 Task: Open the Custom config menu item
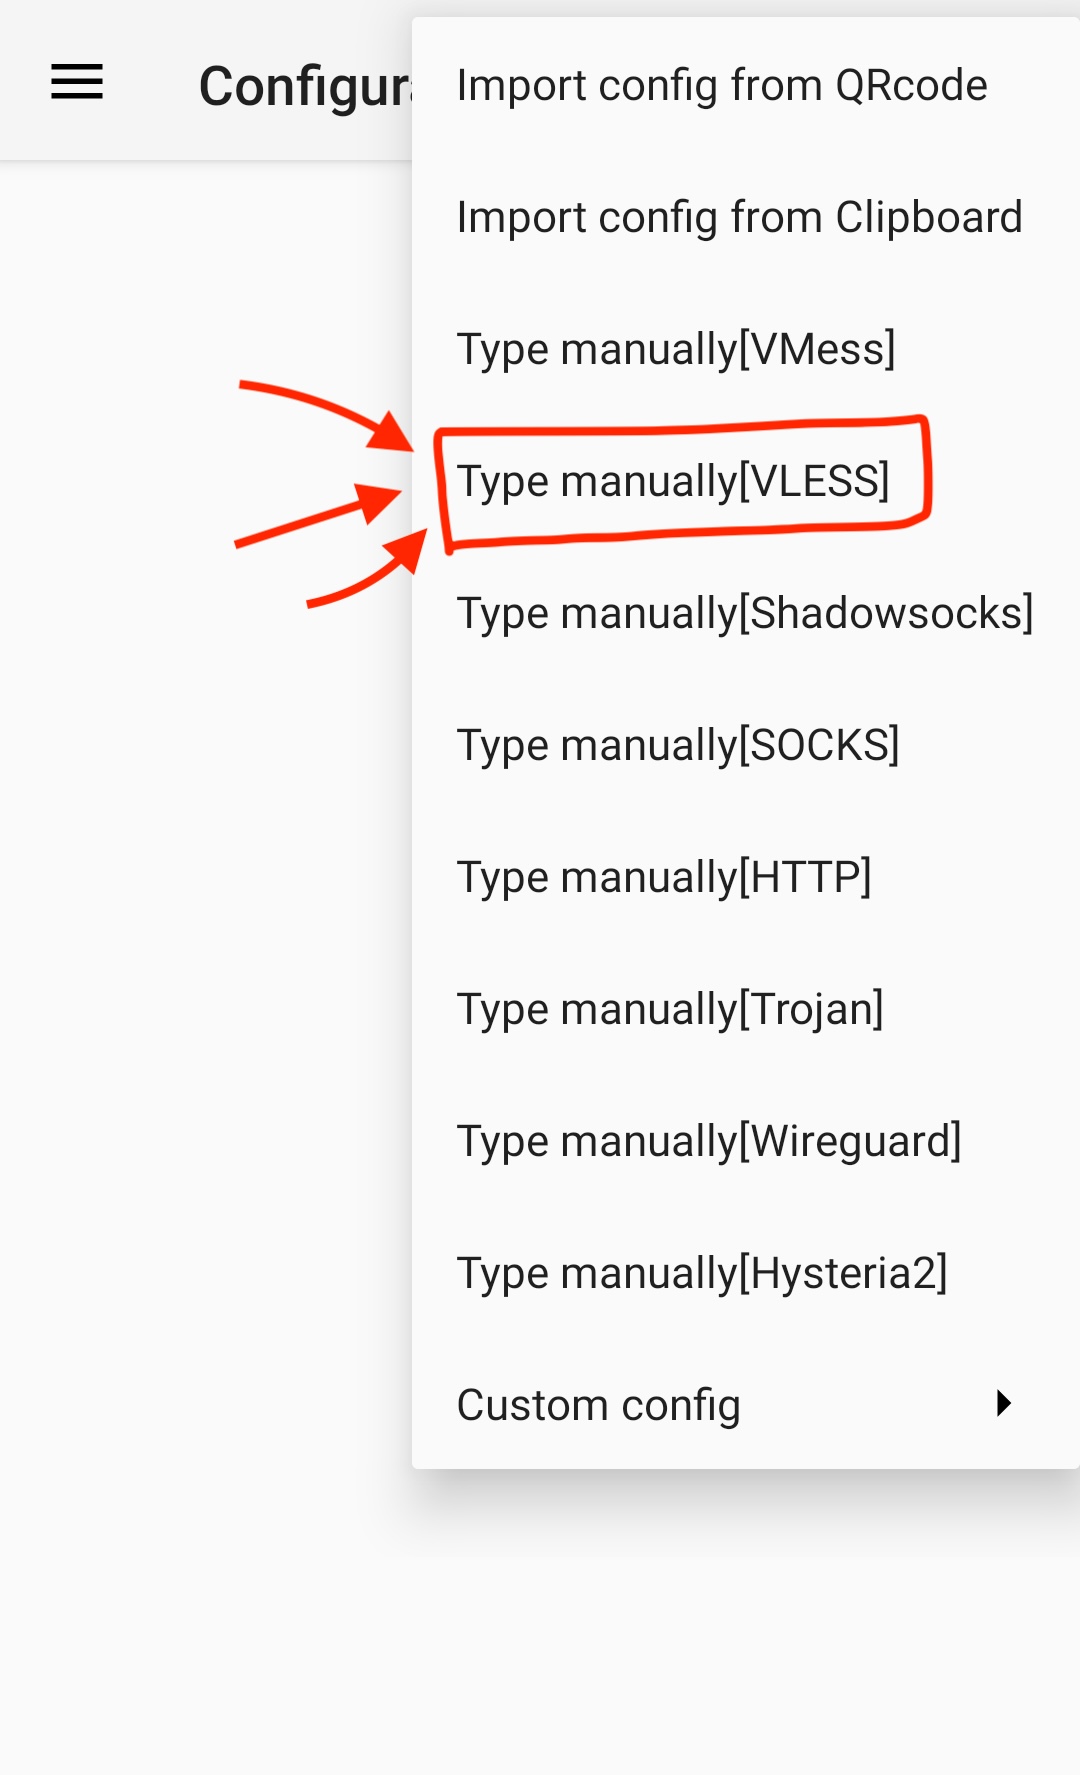598,1405
